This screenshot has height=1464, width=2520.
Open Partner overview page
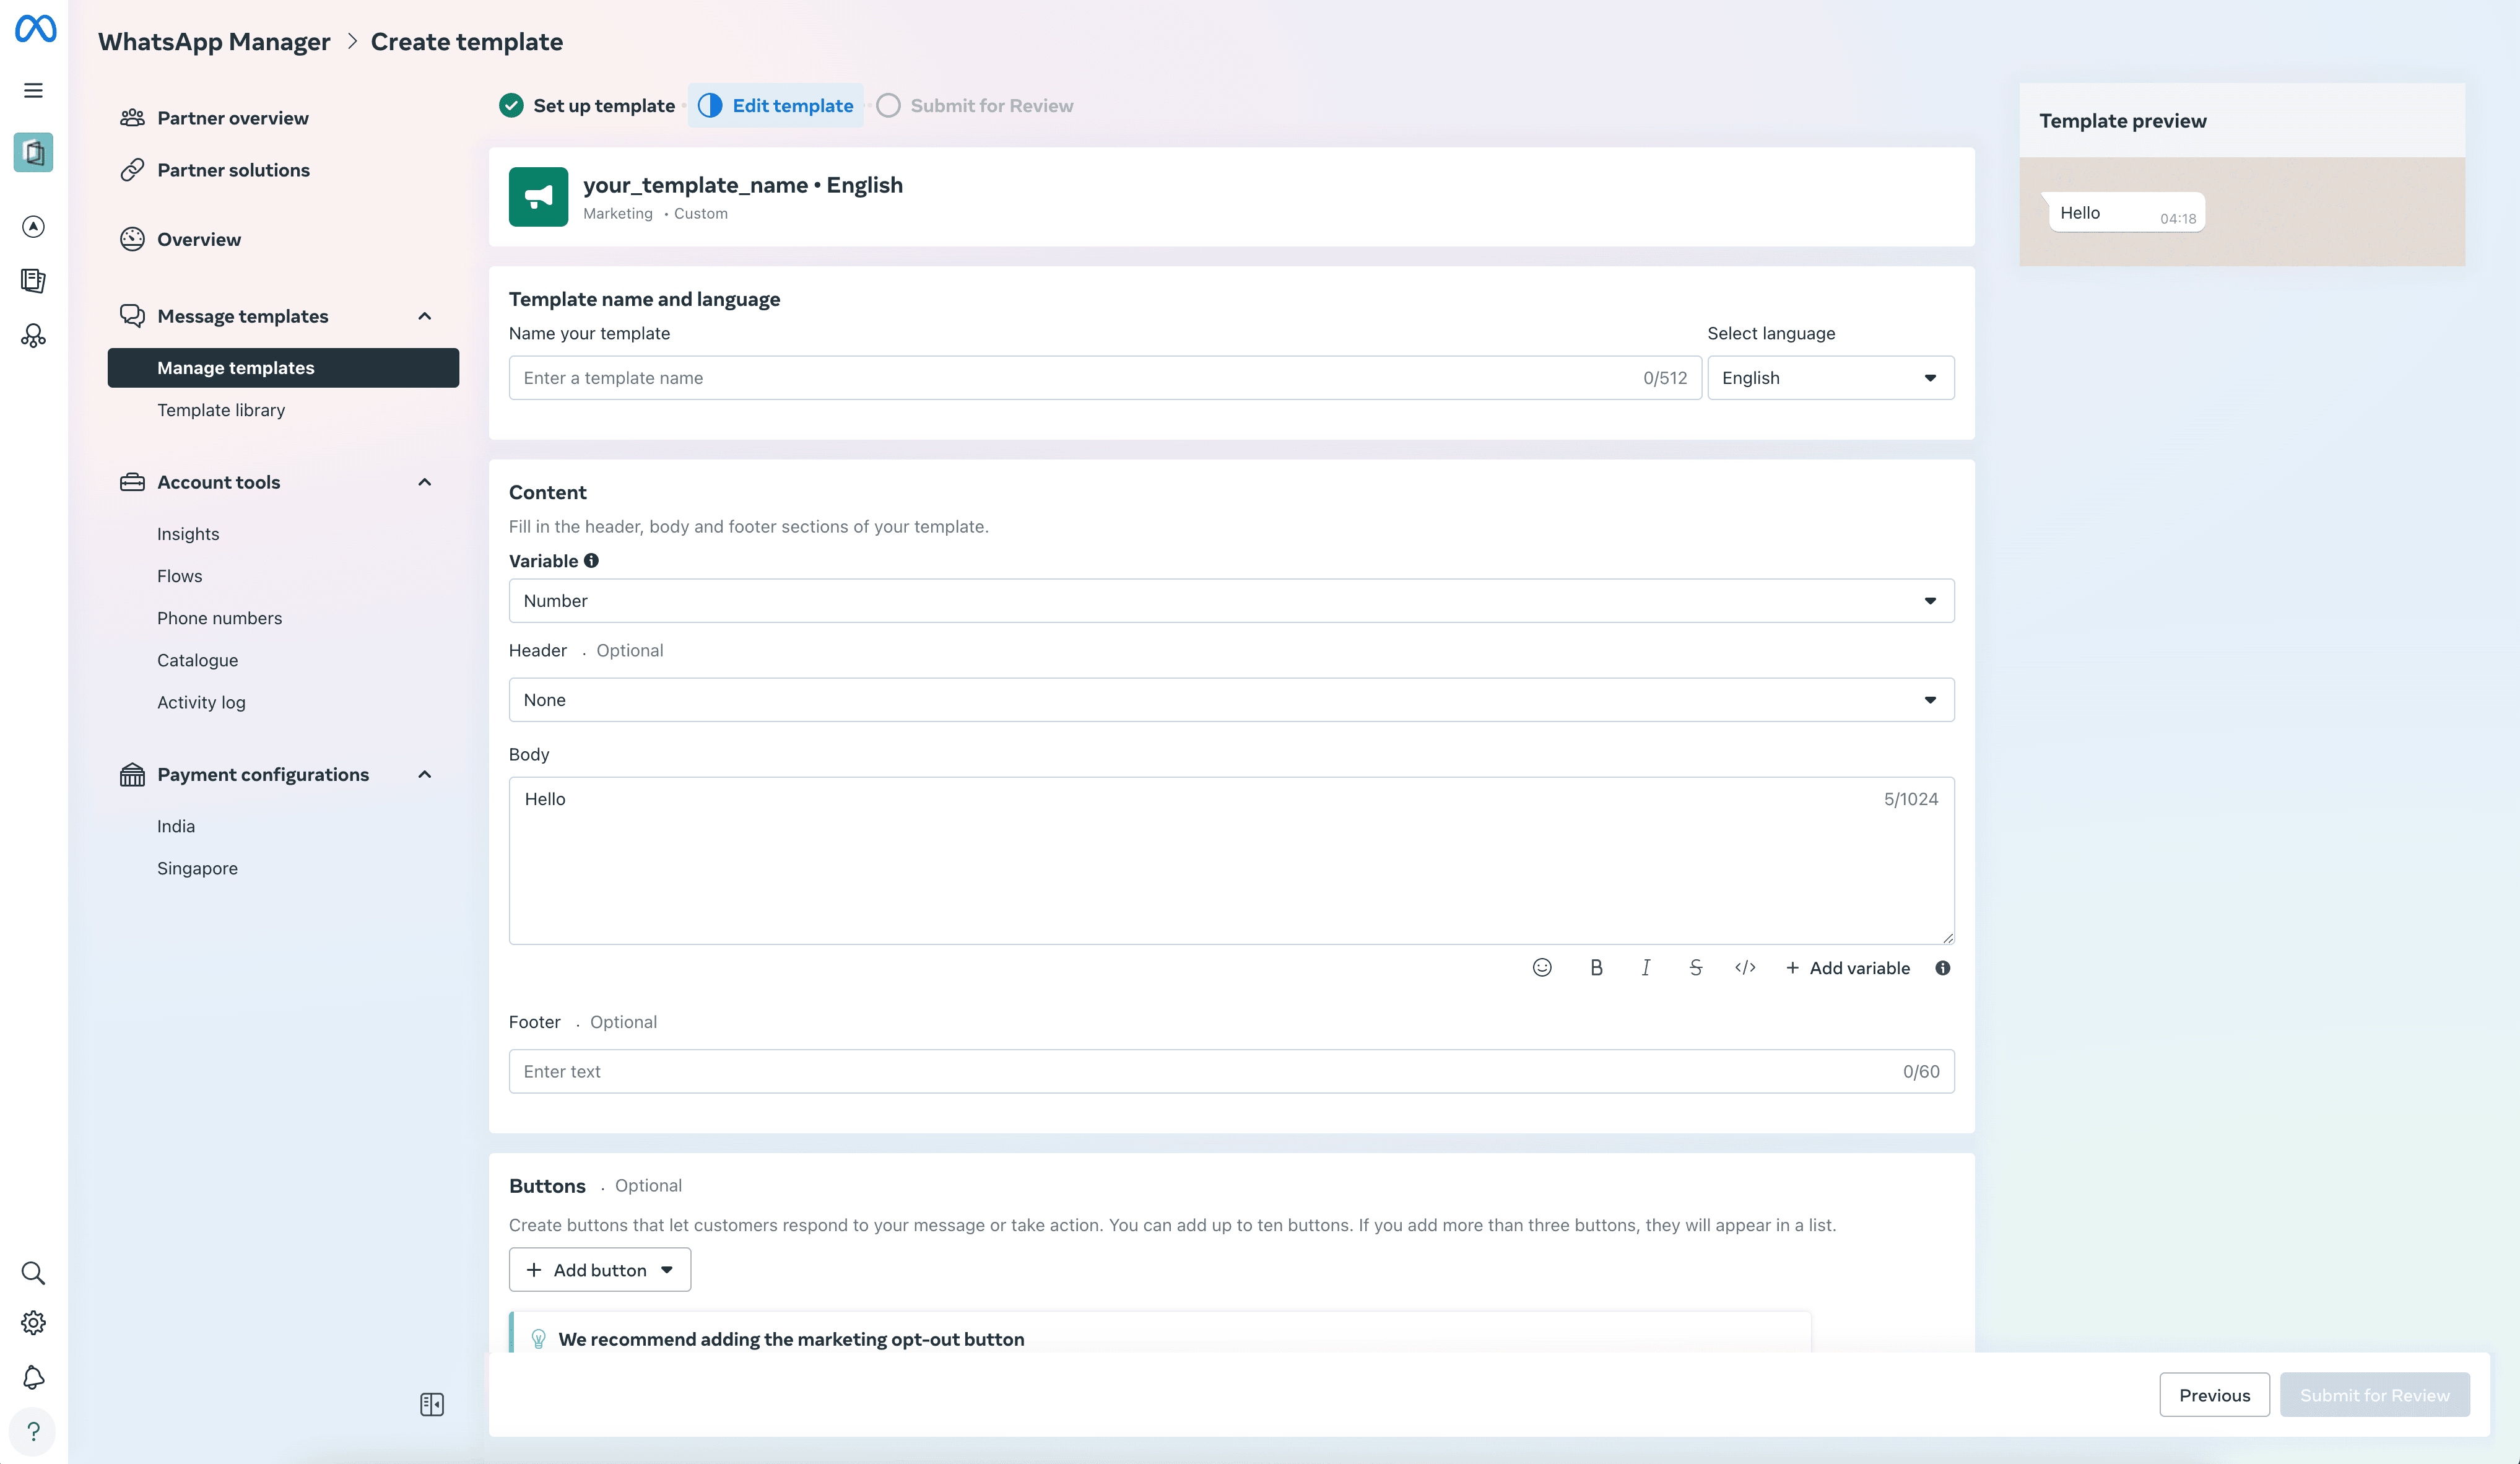pos(233,118)
